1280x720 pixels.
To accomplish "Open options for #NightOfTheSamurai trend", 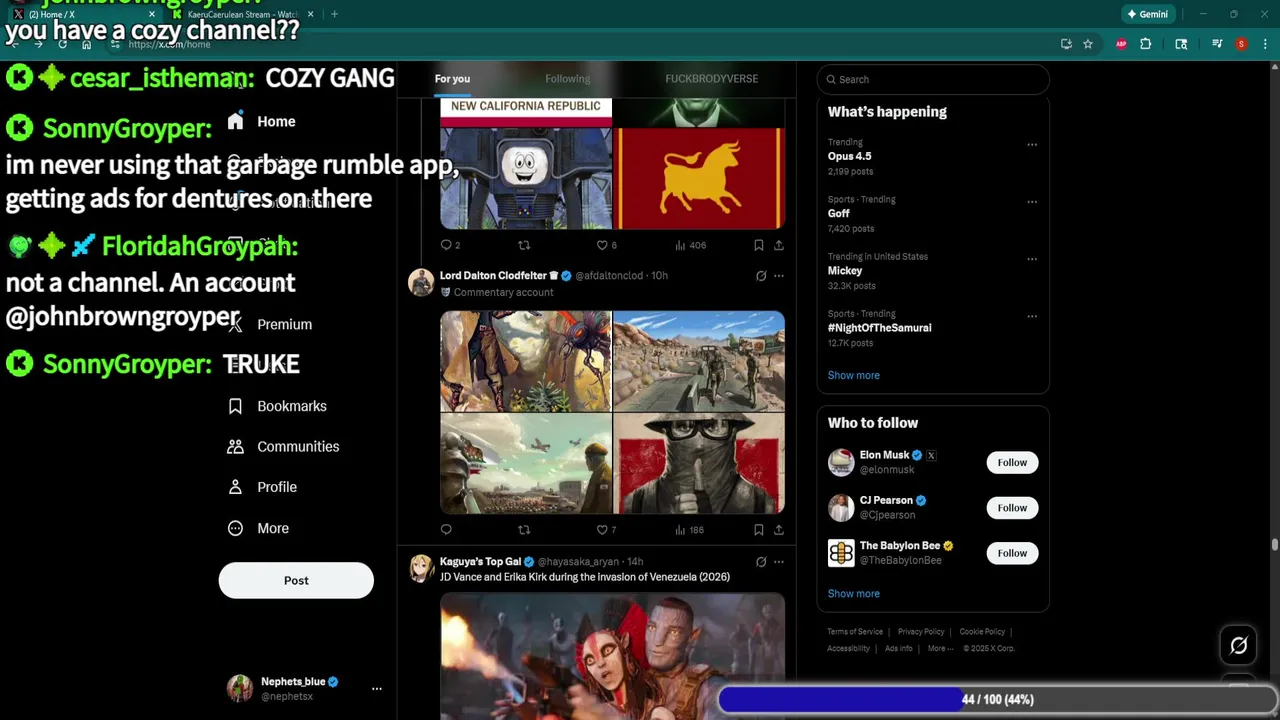I will 1031,316.
